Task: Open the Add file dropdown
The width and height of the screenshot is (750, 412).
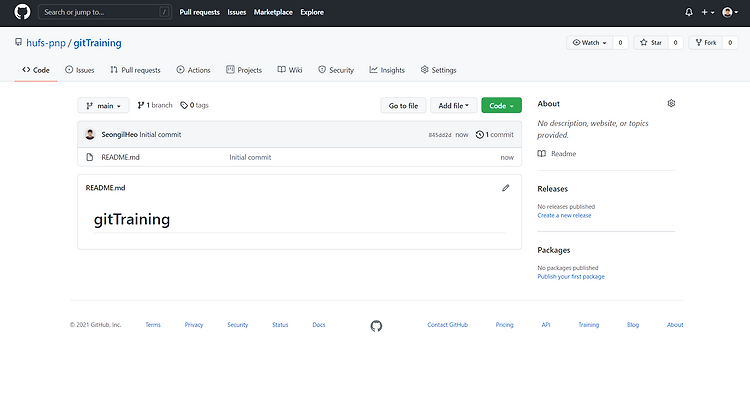Action: 453,106
